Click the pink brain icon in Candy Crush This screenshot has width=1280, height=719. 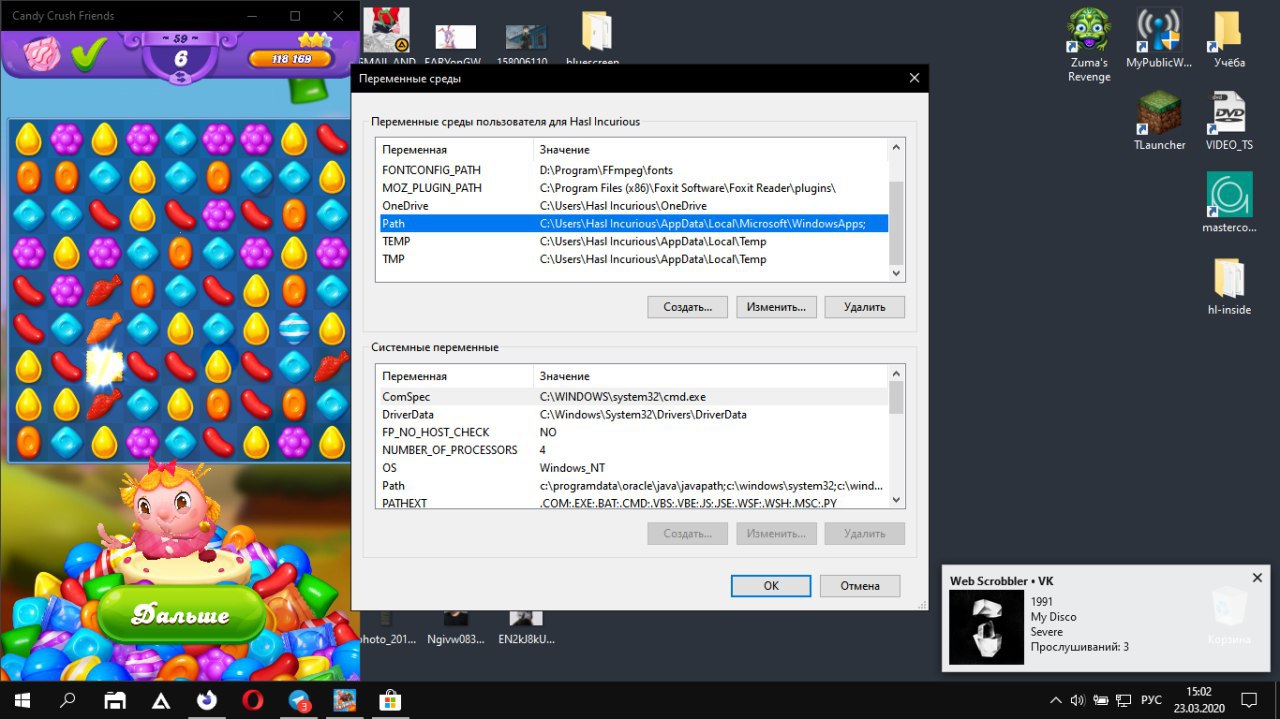pyautogui.click(x=42, y=53)
